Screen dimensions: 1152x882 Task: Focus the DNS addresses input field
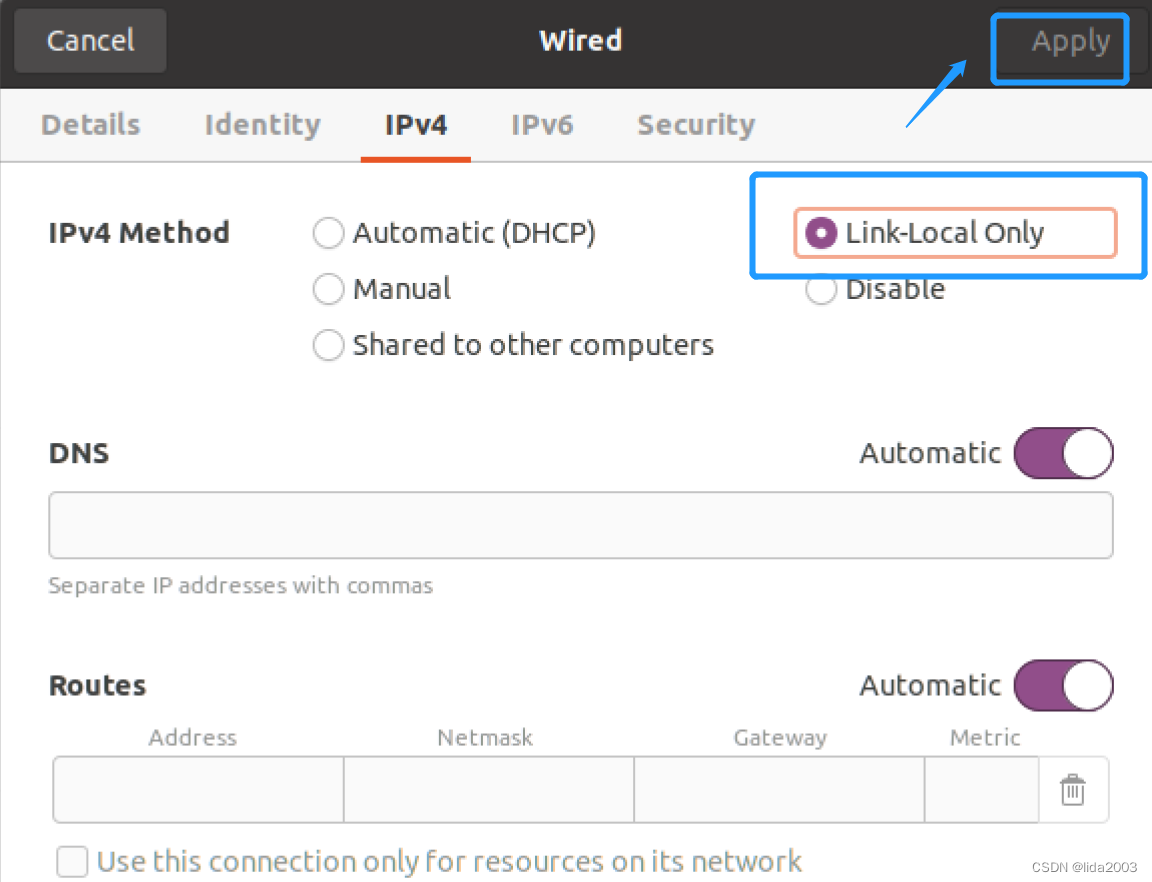[x=580, y=525]
